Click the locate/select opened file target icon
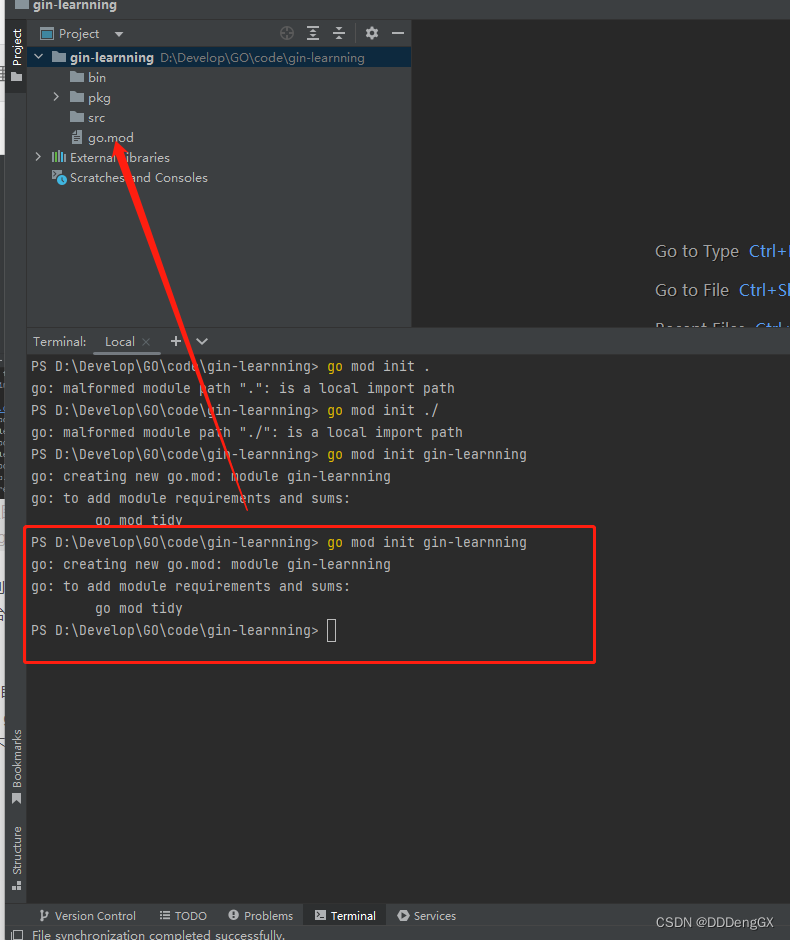The width and height of the screenshot is (790, 940). [287, 33]
